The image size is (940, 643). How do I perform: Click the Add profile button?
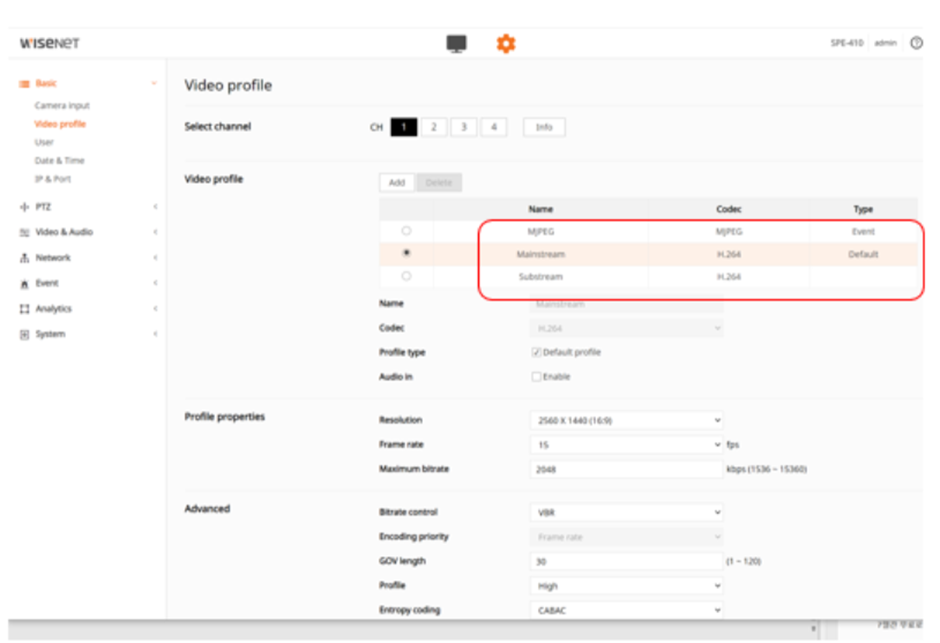tap(397, 183)
